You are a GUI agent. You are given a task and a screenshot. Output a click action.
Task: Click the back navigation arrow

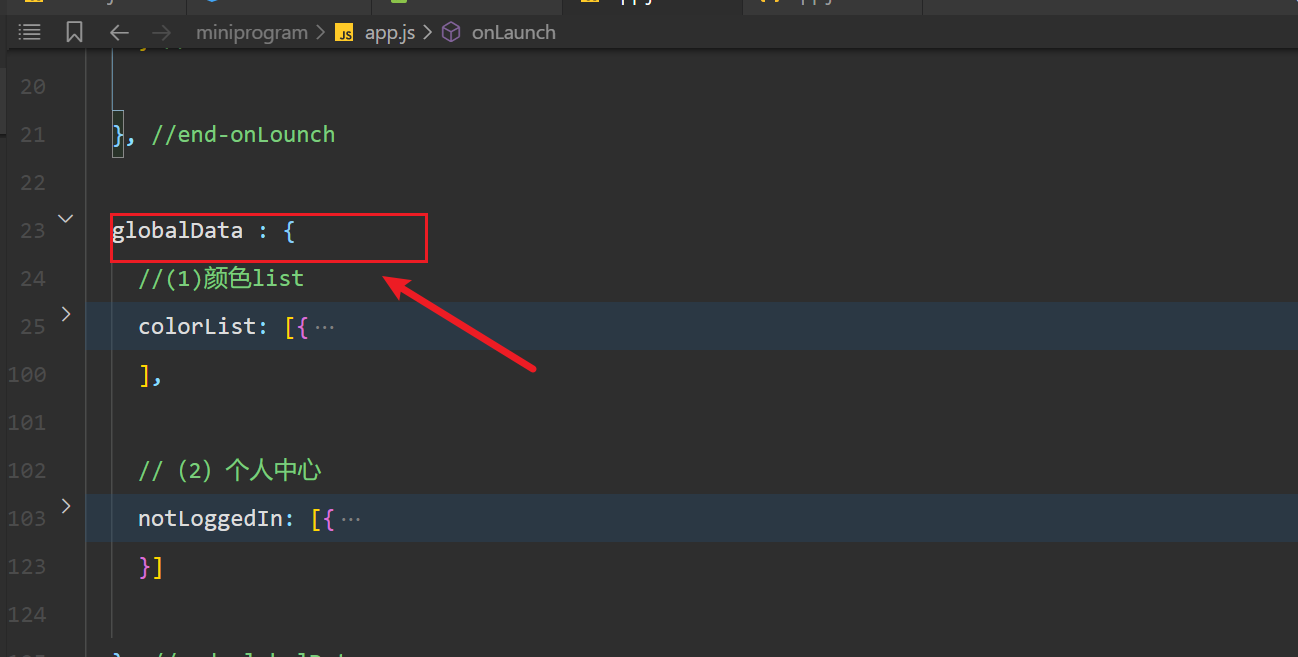click(x=119, y=32)
